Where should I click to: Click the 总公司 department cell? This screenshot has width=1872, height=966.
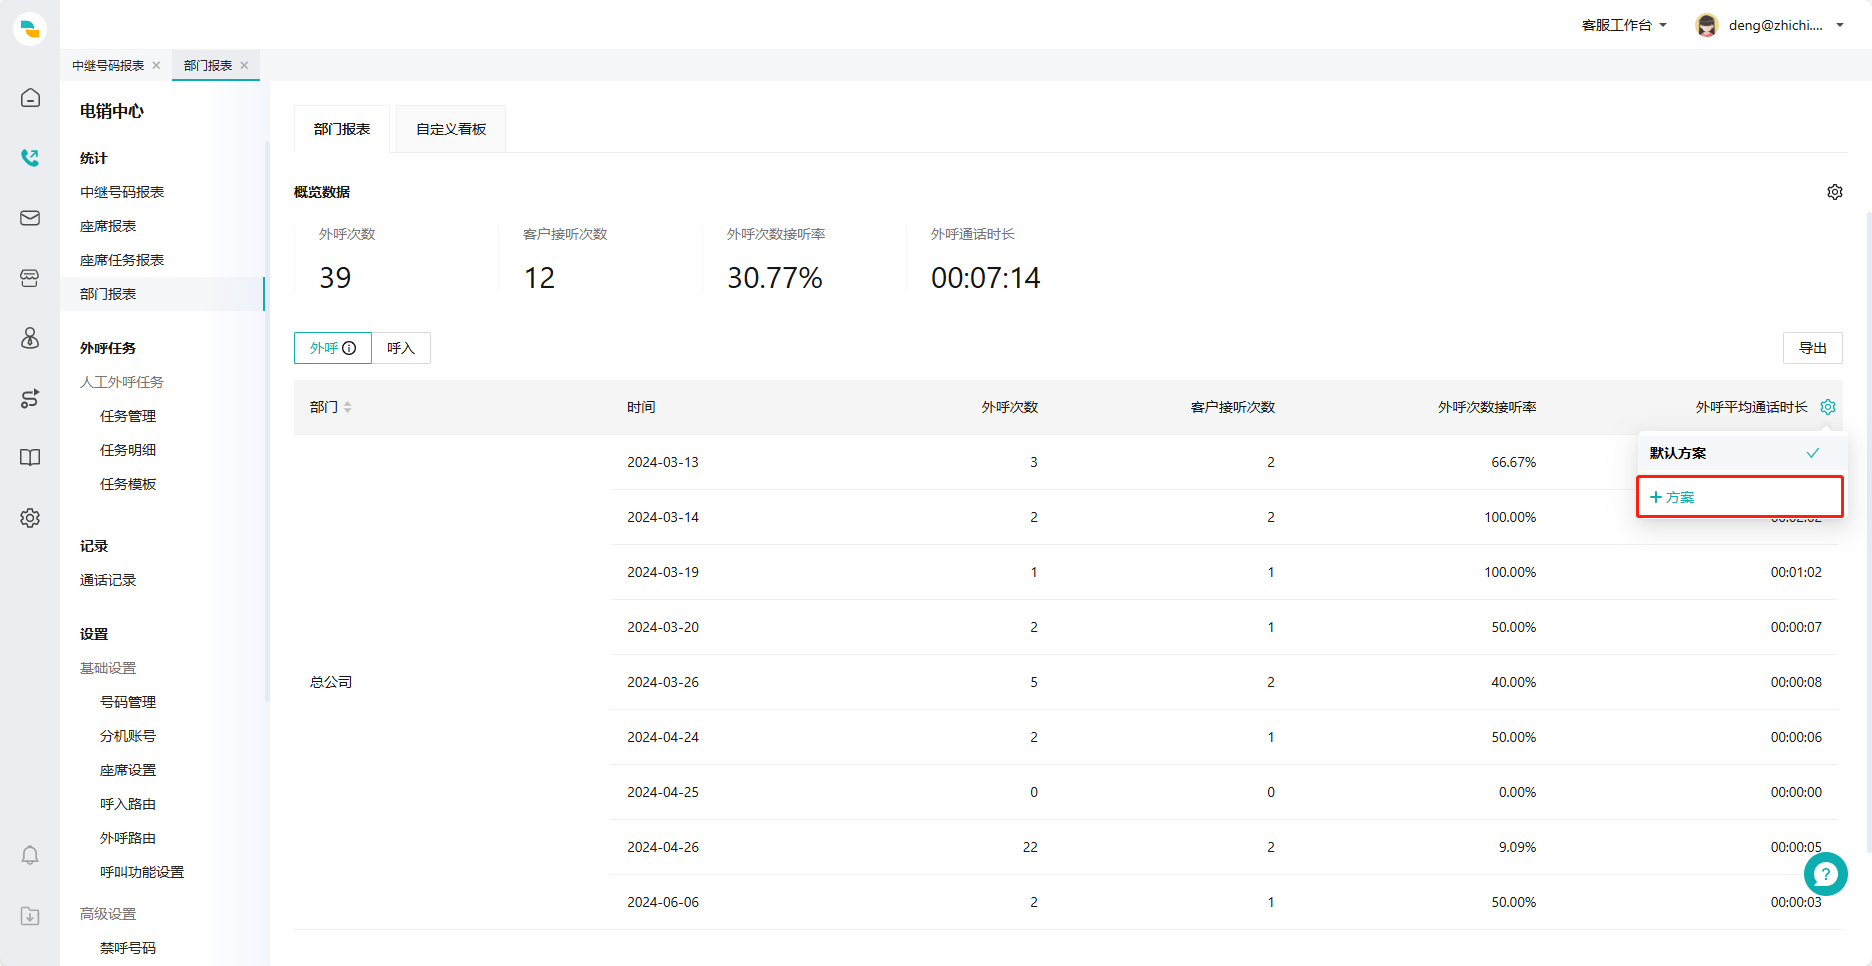tap(331, 682)
